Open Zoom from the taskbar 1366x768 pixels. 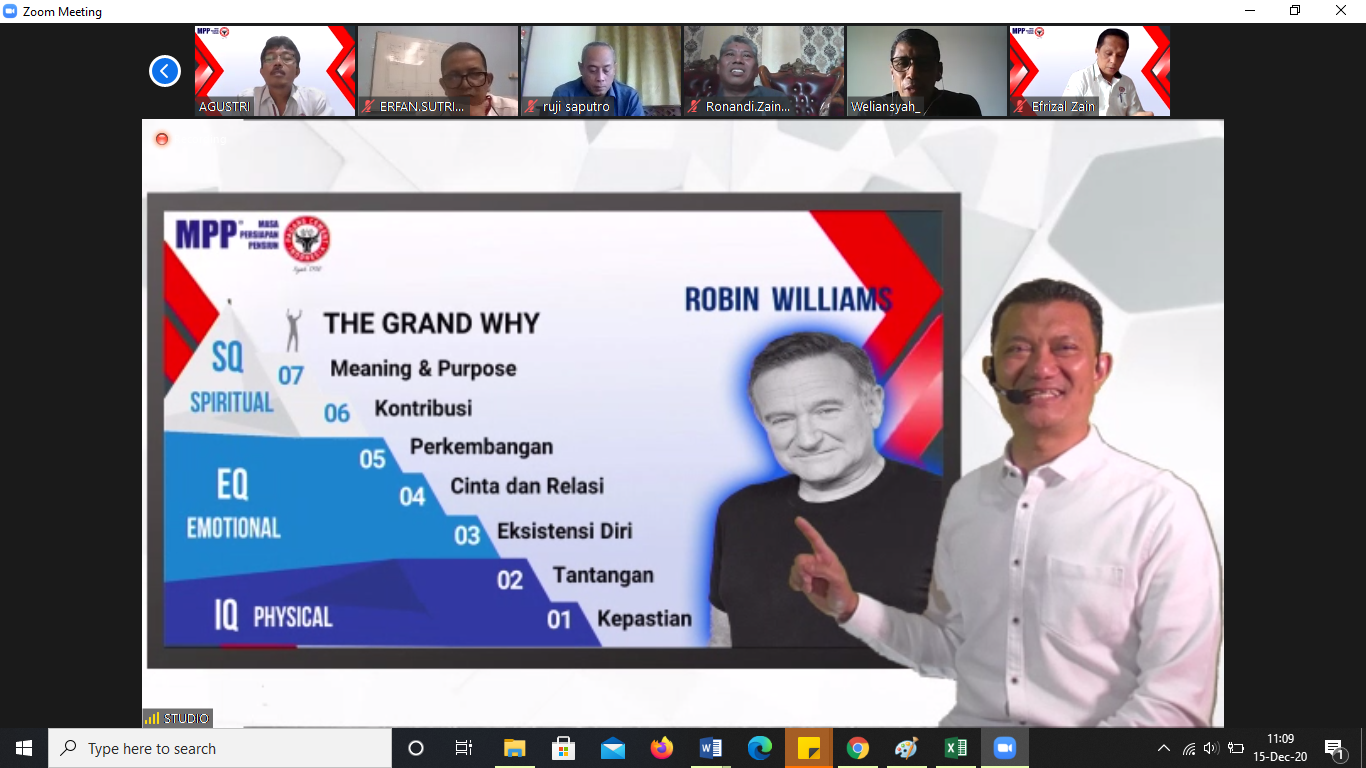point(1004,748)
